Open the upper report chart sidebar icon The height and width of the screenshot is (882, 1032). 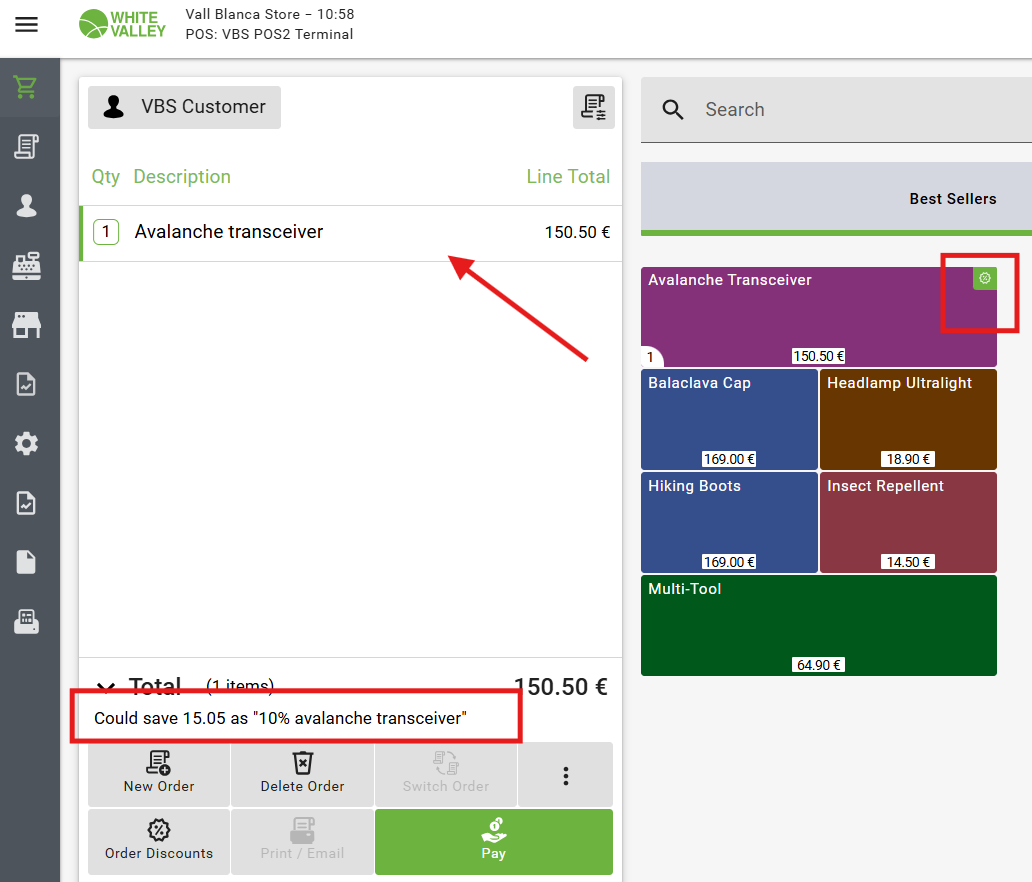click(26, 384)
